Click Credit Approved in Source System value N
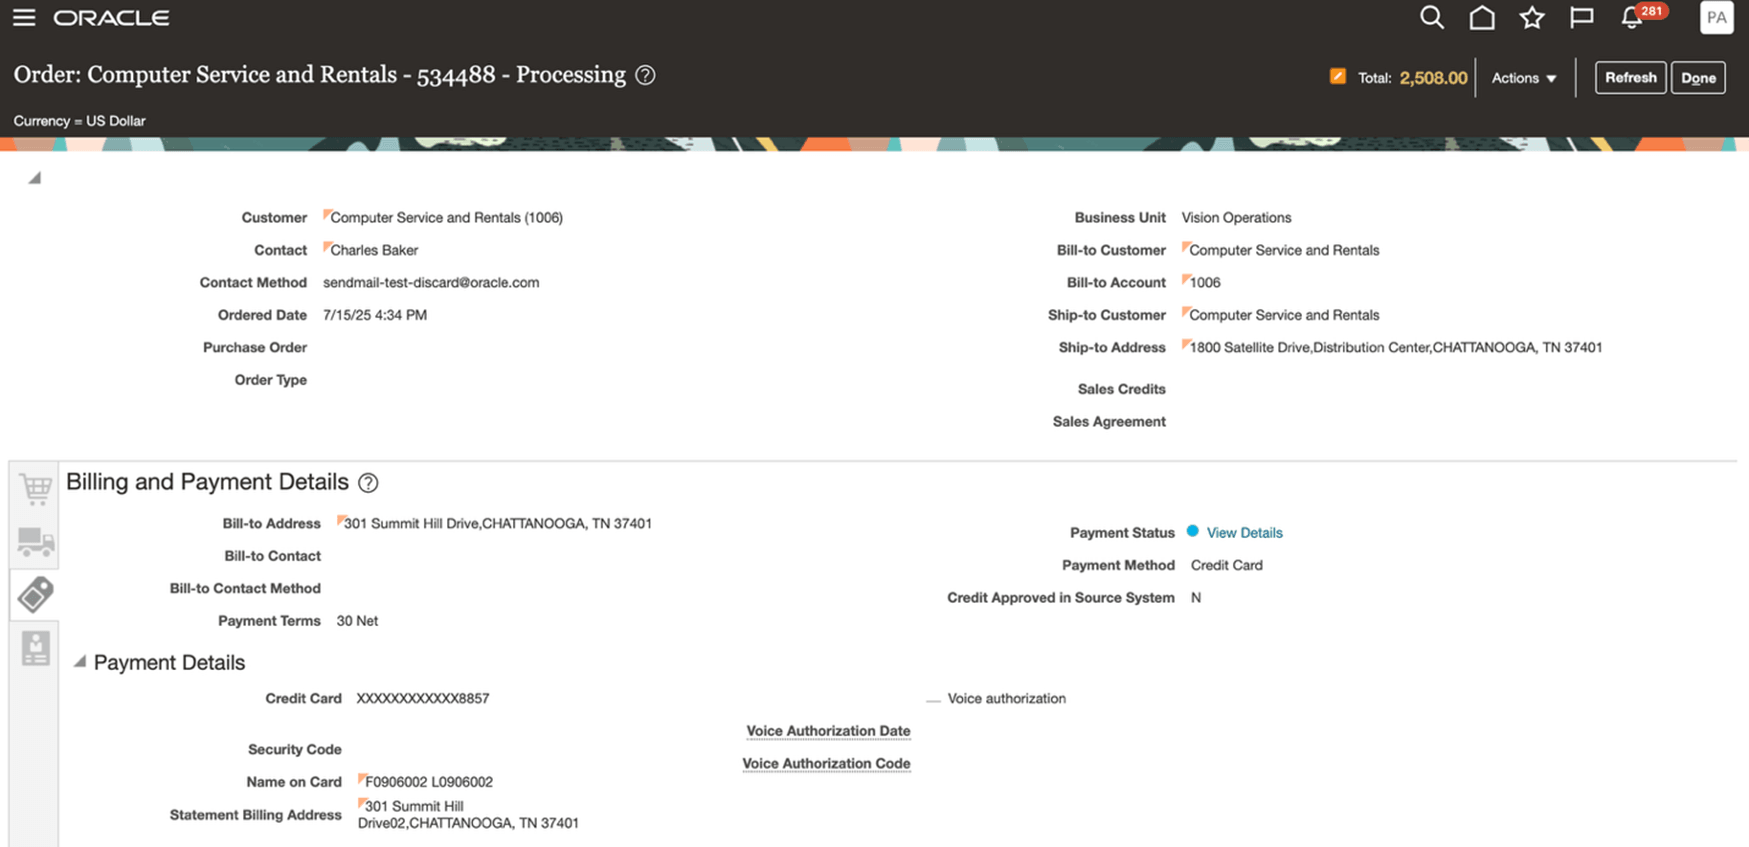Viewport: 1749px width, 847px height. click(x=1196, y=598)
